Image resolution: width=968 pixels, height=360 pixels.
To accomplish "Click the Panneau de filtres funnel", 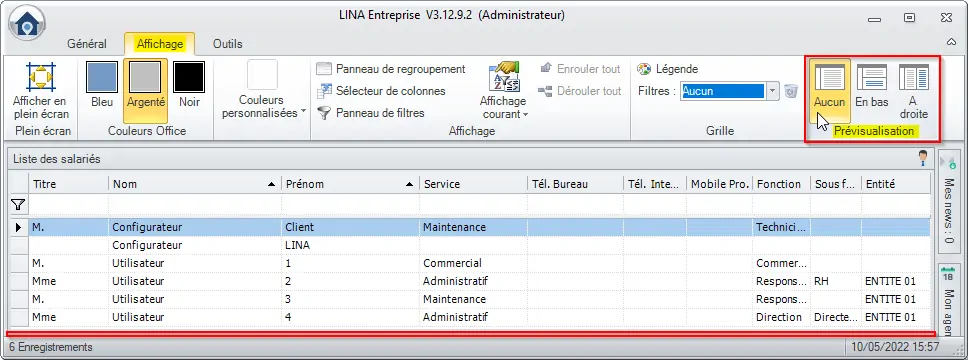I will [323, 113].
